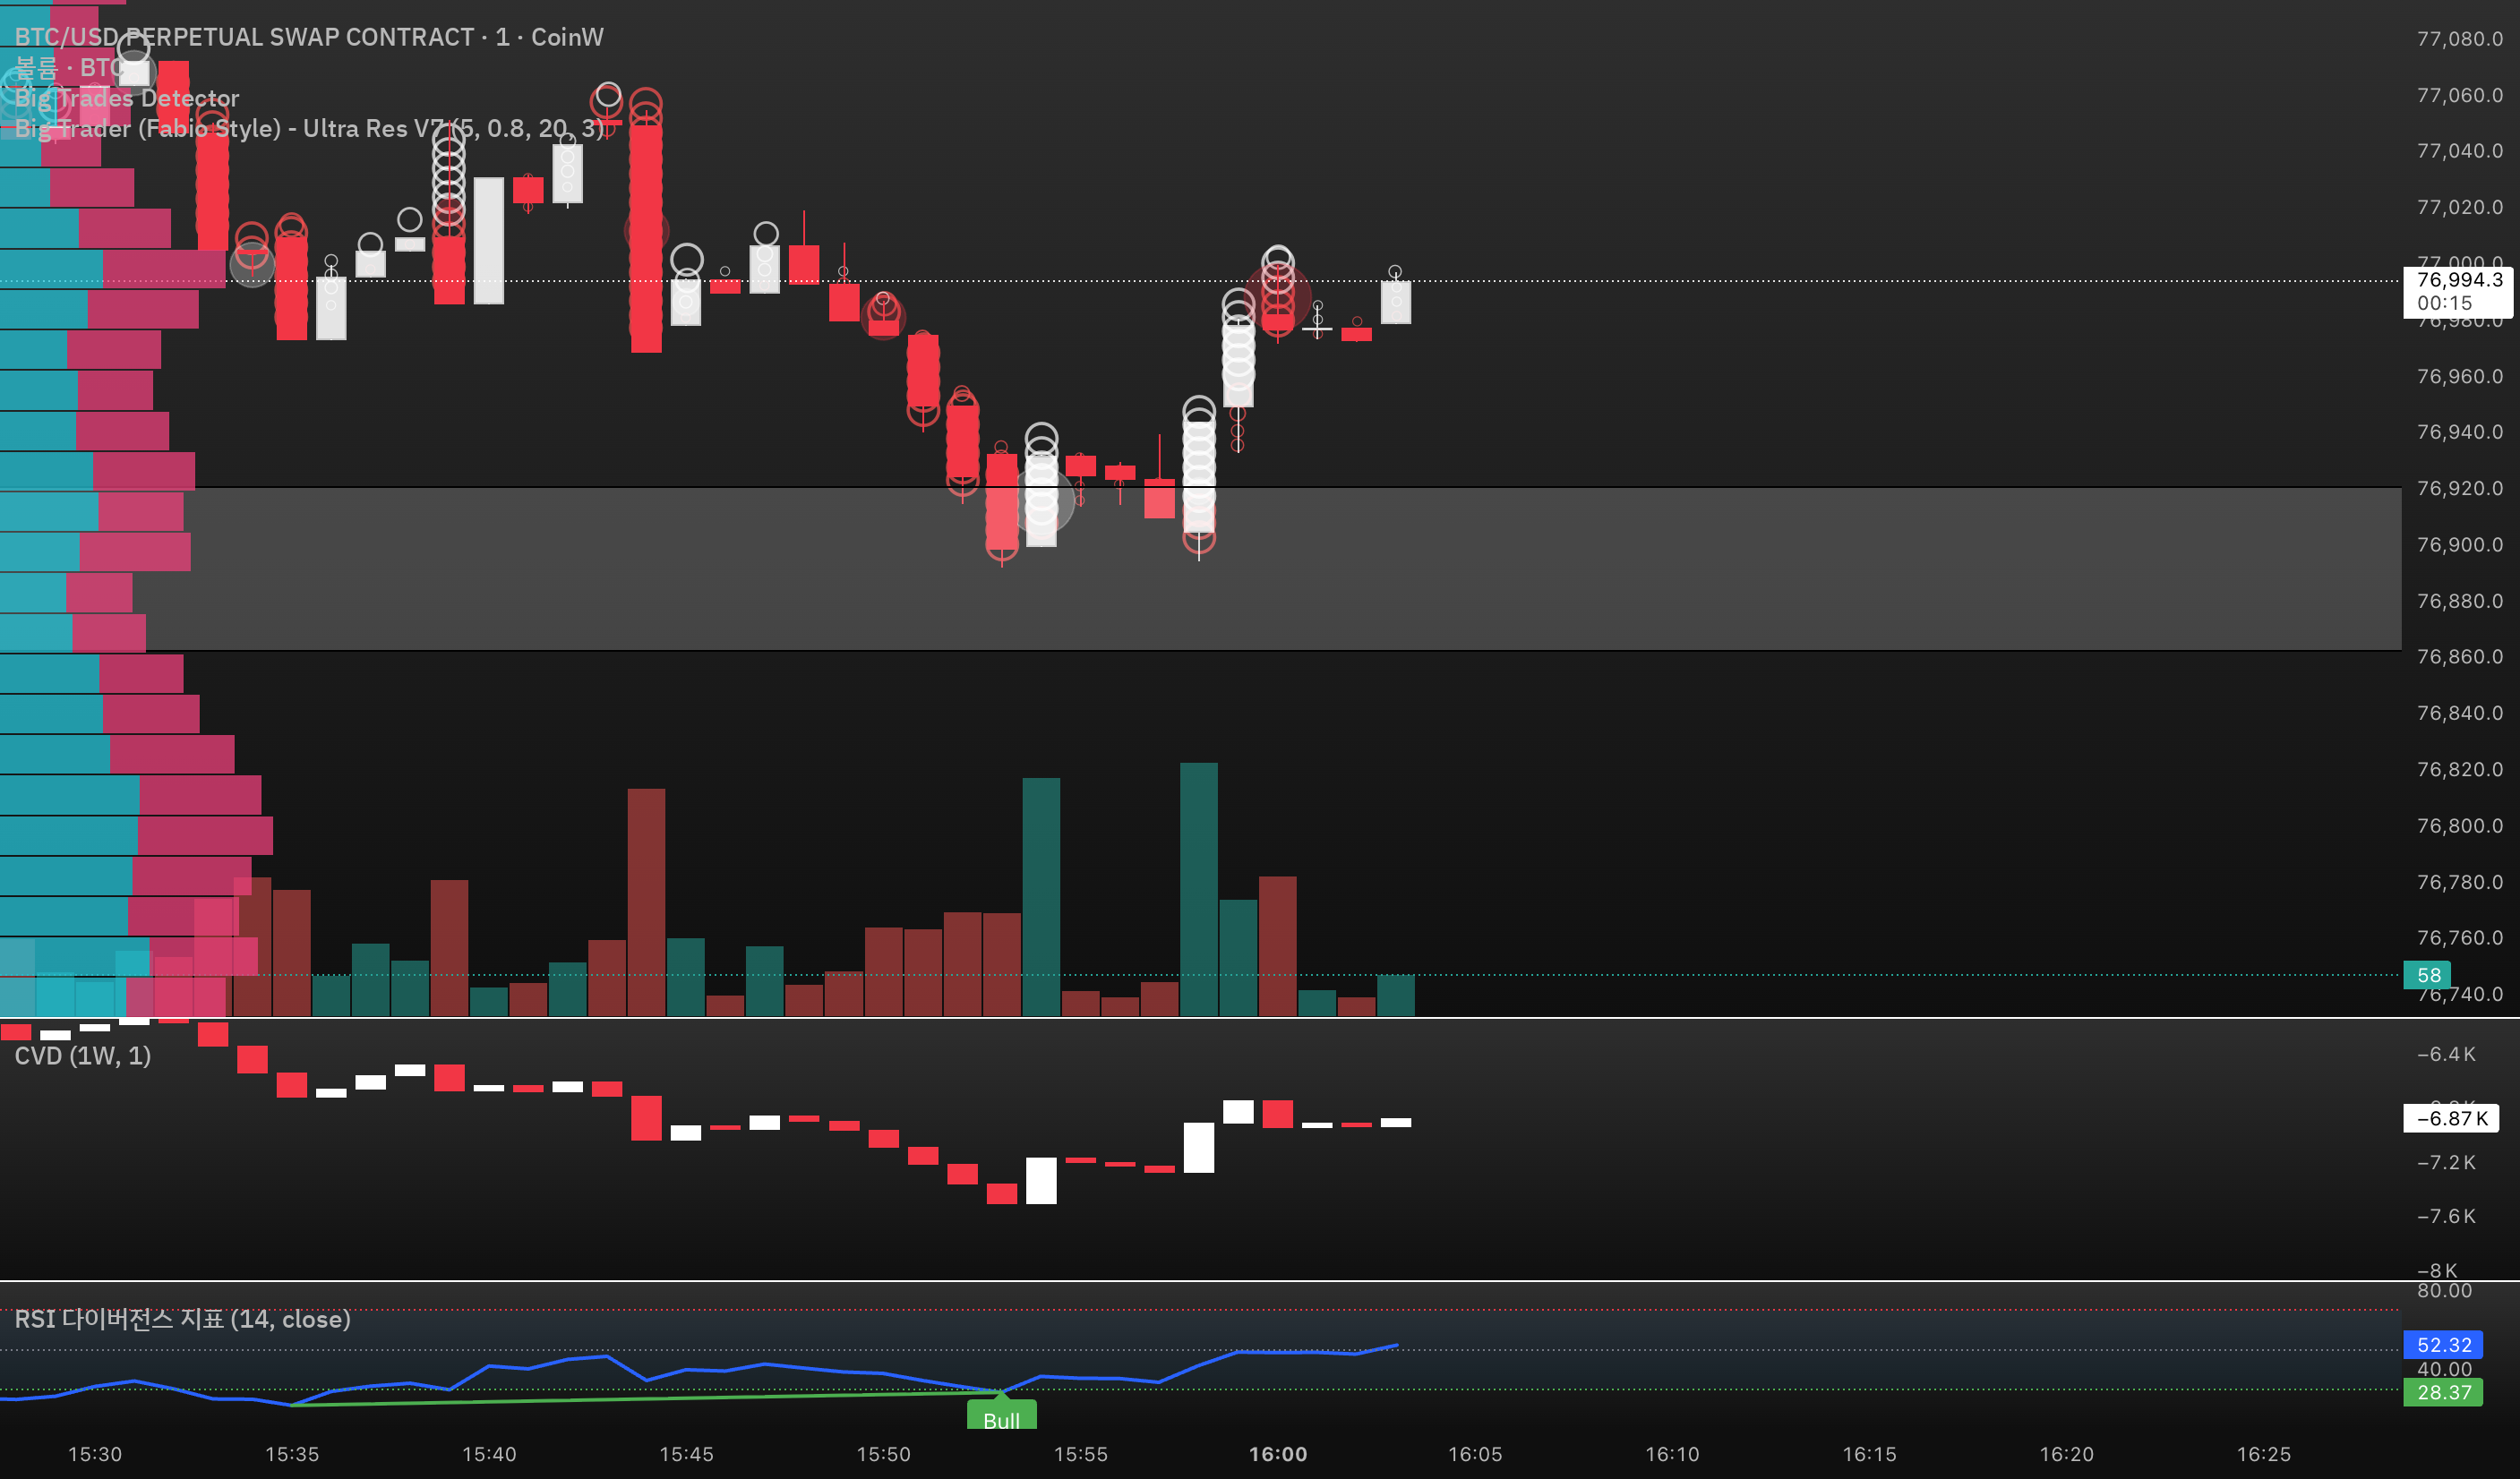The width and height of the screenshot is (2520, 1479).
Task: Click the RSI 다이버전스 지표 (14, close) label
Action: tap(183, 1319)
